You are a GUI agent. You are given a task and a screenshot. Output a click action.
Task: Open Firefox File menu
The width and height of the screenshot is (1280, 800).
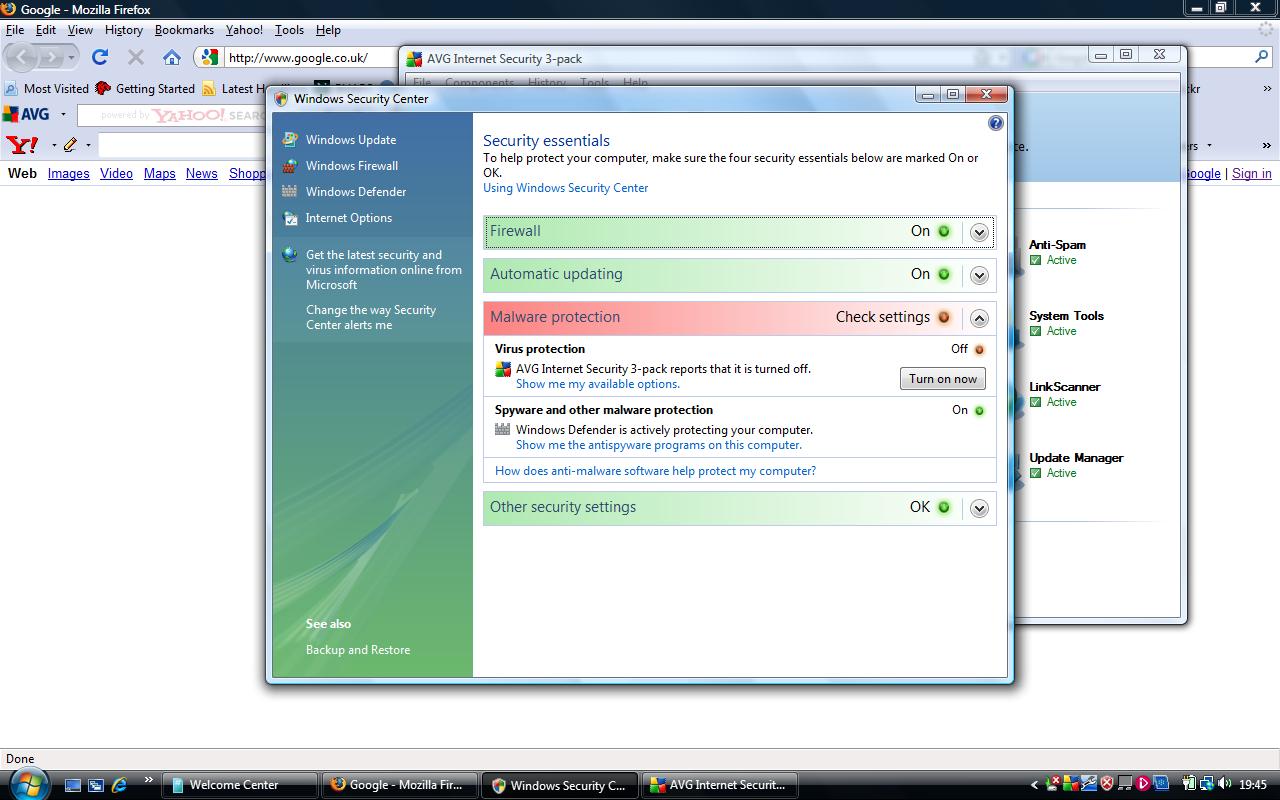click(15, 30)
